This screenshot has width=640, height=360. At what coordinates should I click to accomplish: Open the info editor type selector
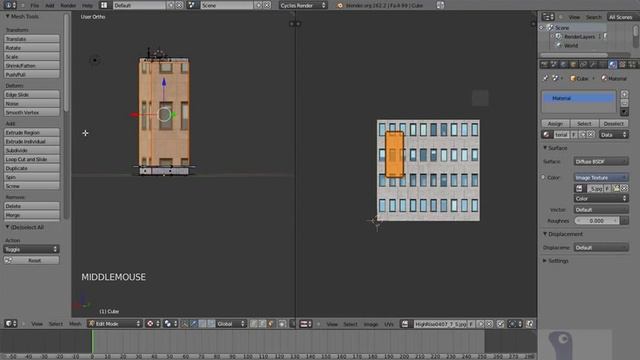coord(10,5)
